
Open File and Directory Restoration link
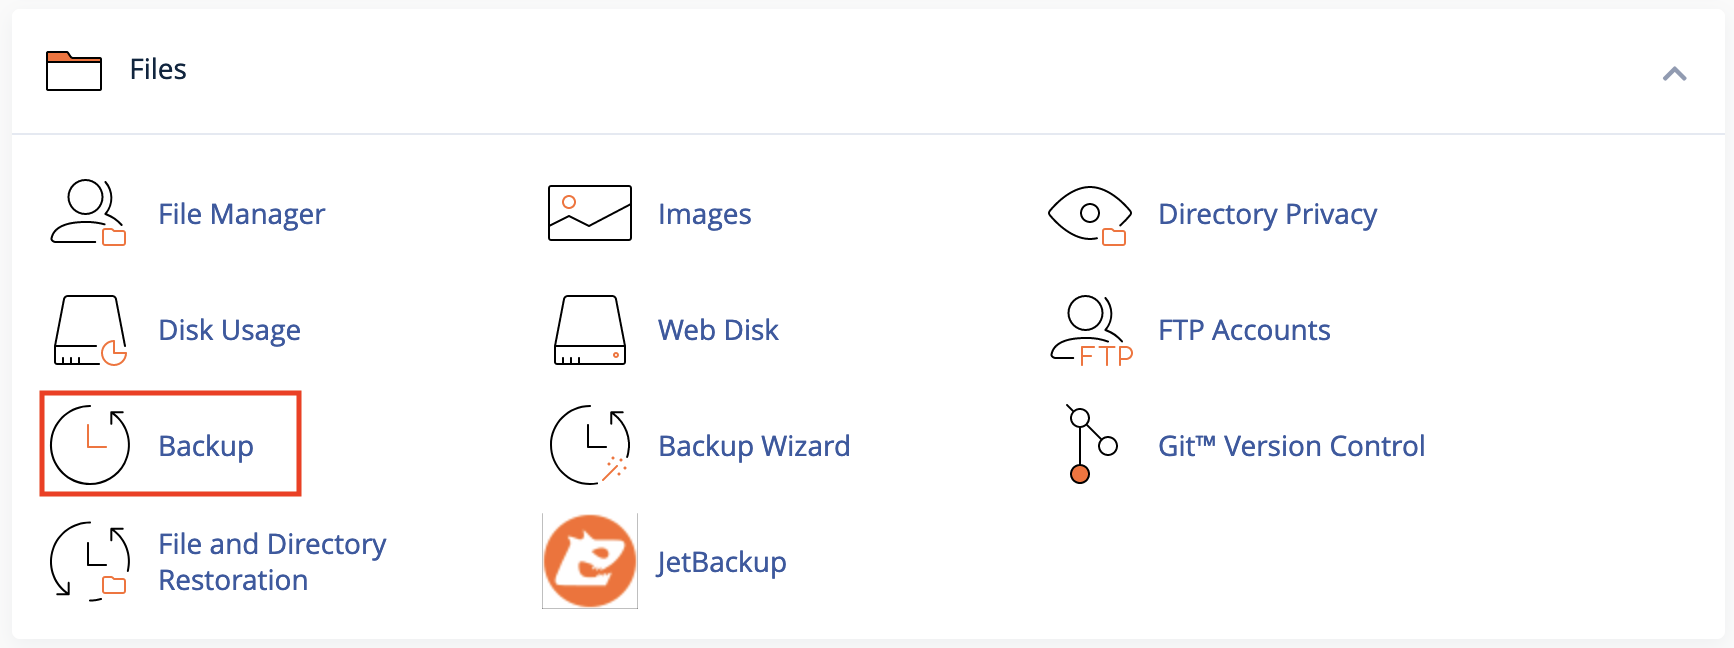point(272,562)
